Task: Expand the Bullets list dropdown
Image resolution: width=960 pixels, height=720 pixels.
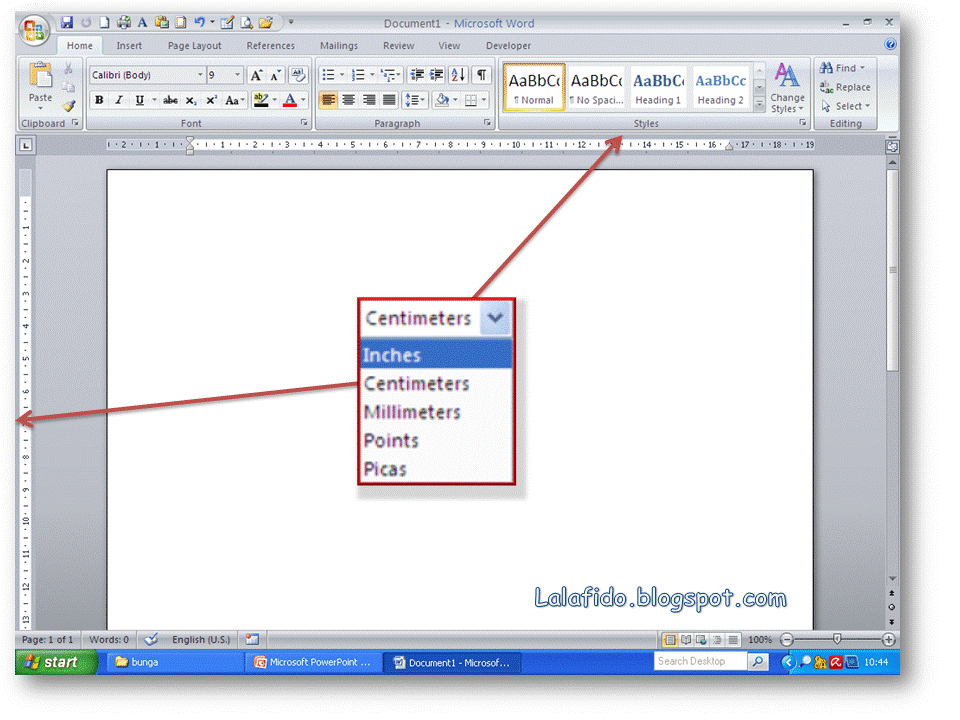Action: pyautogui.click(x=342, y=75)
